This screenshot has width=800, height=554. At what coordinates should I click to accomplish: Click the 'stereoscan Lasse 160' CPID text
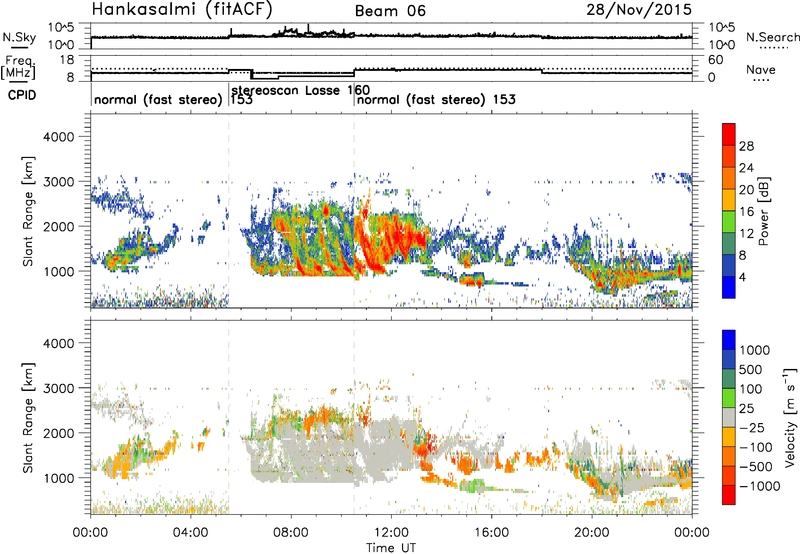(301, 90)
